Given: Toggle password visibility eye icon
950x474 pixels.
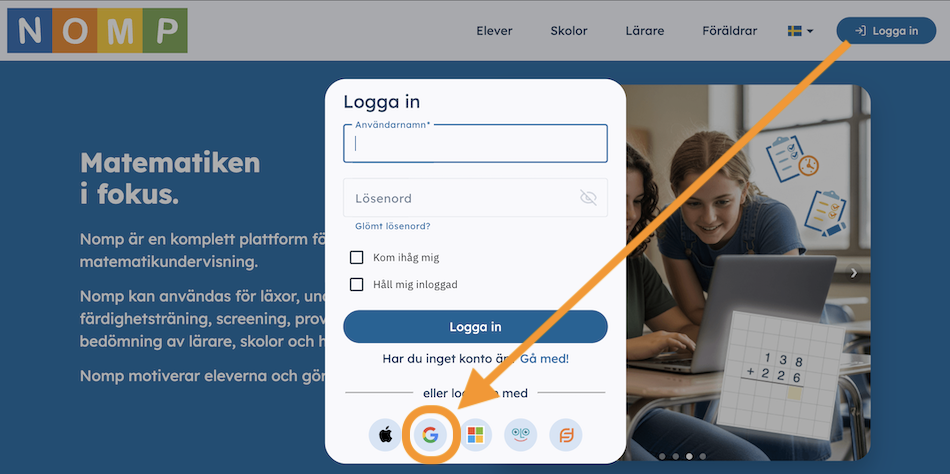Looking at the screenshot, I should (x=588, y=198).
